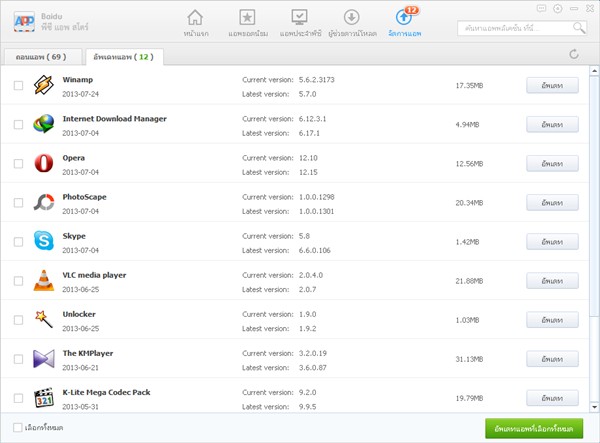Click the Unlocker date 2013-06-25
Image resolution: width=600 pixels, height=443 pixels.
point(80,329)
